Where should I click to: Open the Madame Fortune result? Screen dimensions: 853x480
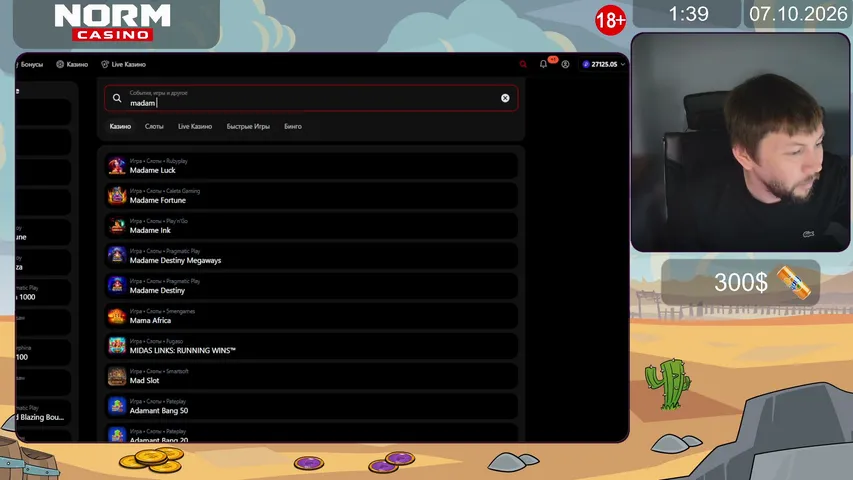pyautogui.click(x=311, y=195)
